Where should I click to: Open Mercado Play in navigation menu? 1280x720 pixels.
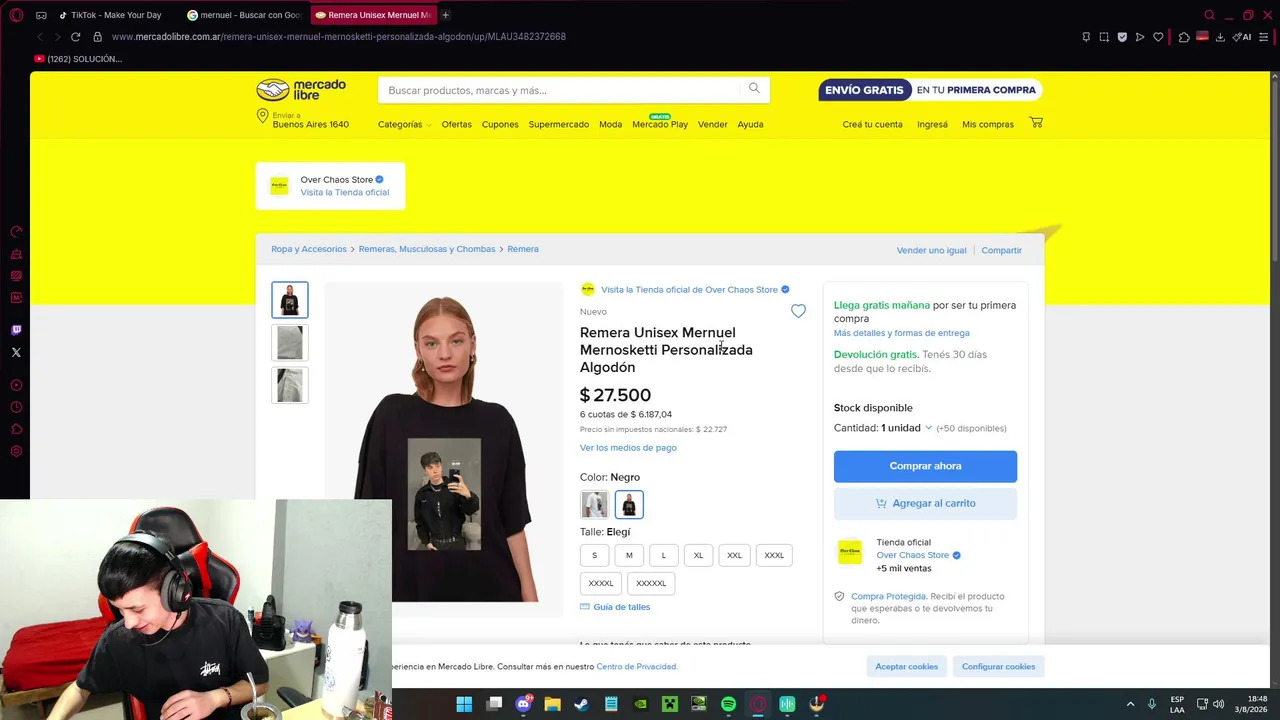click(x=660, y=124)
